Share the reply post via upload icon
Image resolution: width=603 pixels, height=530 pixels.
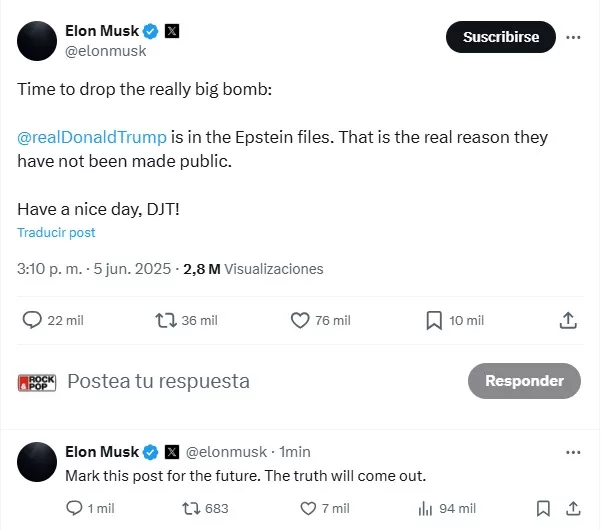click(574, 508)
